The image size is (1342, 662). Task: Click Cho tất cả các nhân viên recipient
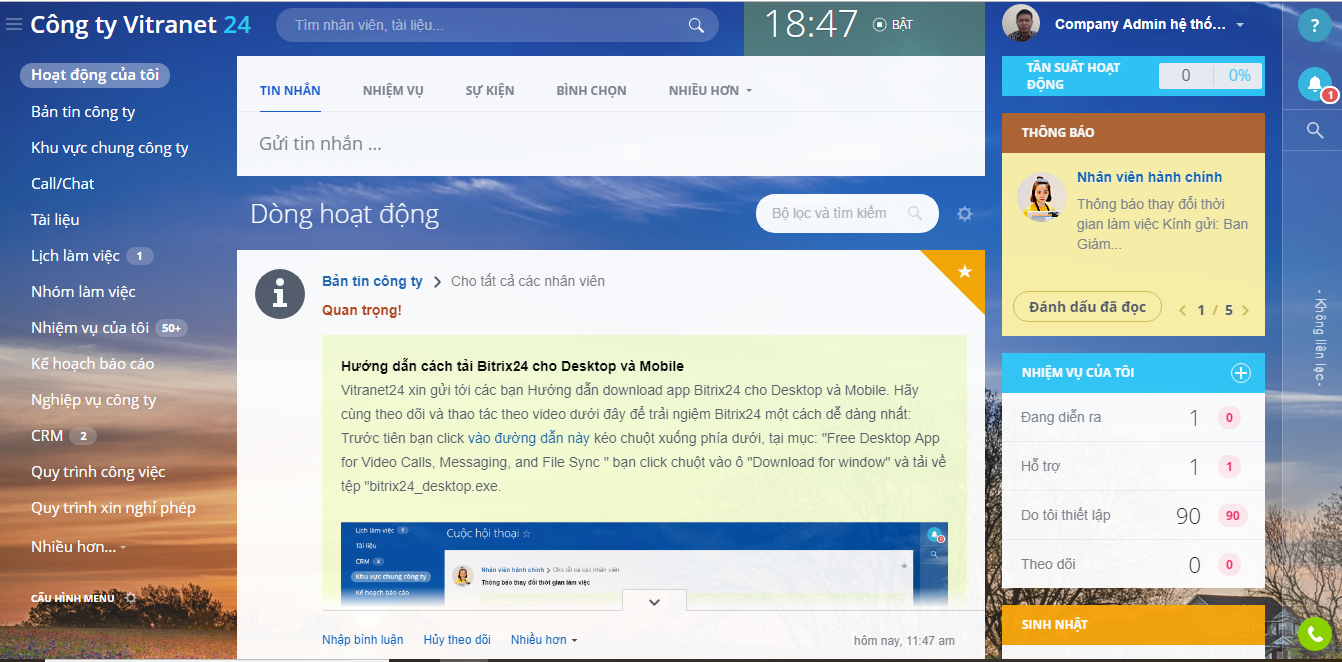click(528, 281)
